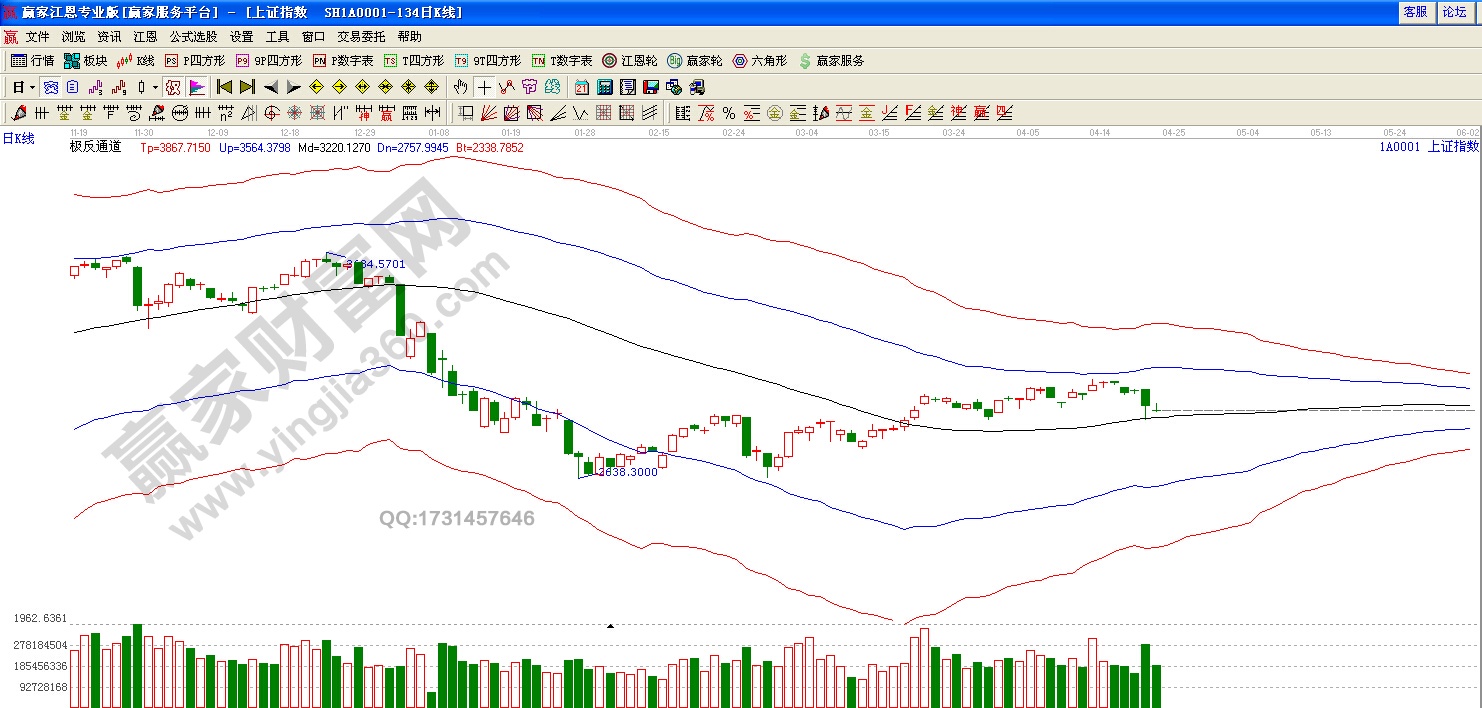This screenshot has height=708, width=1482.
Task: Click the 客服 button at top right
Action: pos(1415,12)
